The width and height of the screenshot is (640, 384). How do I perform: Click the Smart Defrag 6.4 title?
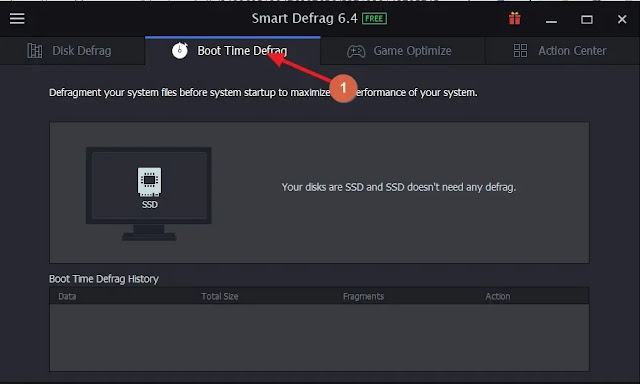tap(304, 18)
